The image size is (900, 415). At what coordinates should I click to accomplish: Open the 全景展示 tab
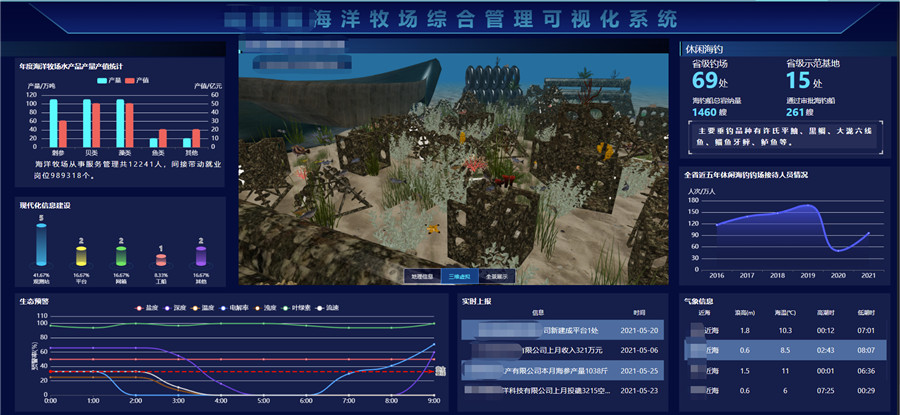(495, 275)
